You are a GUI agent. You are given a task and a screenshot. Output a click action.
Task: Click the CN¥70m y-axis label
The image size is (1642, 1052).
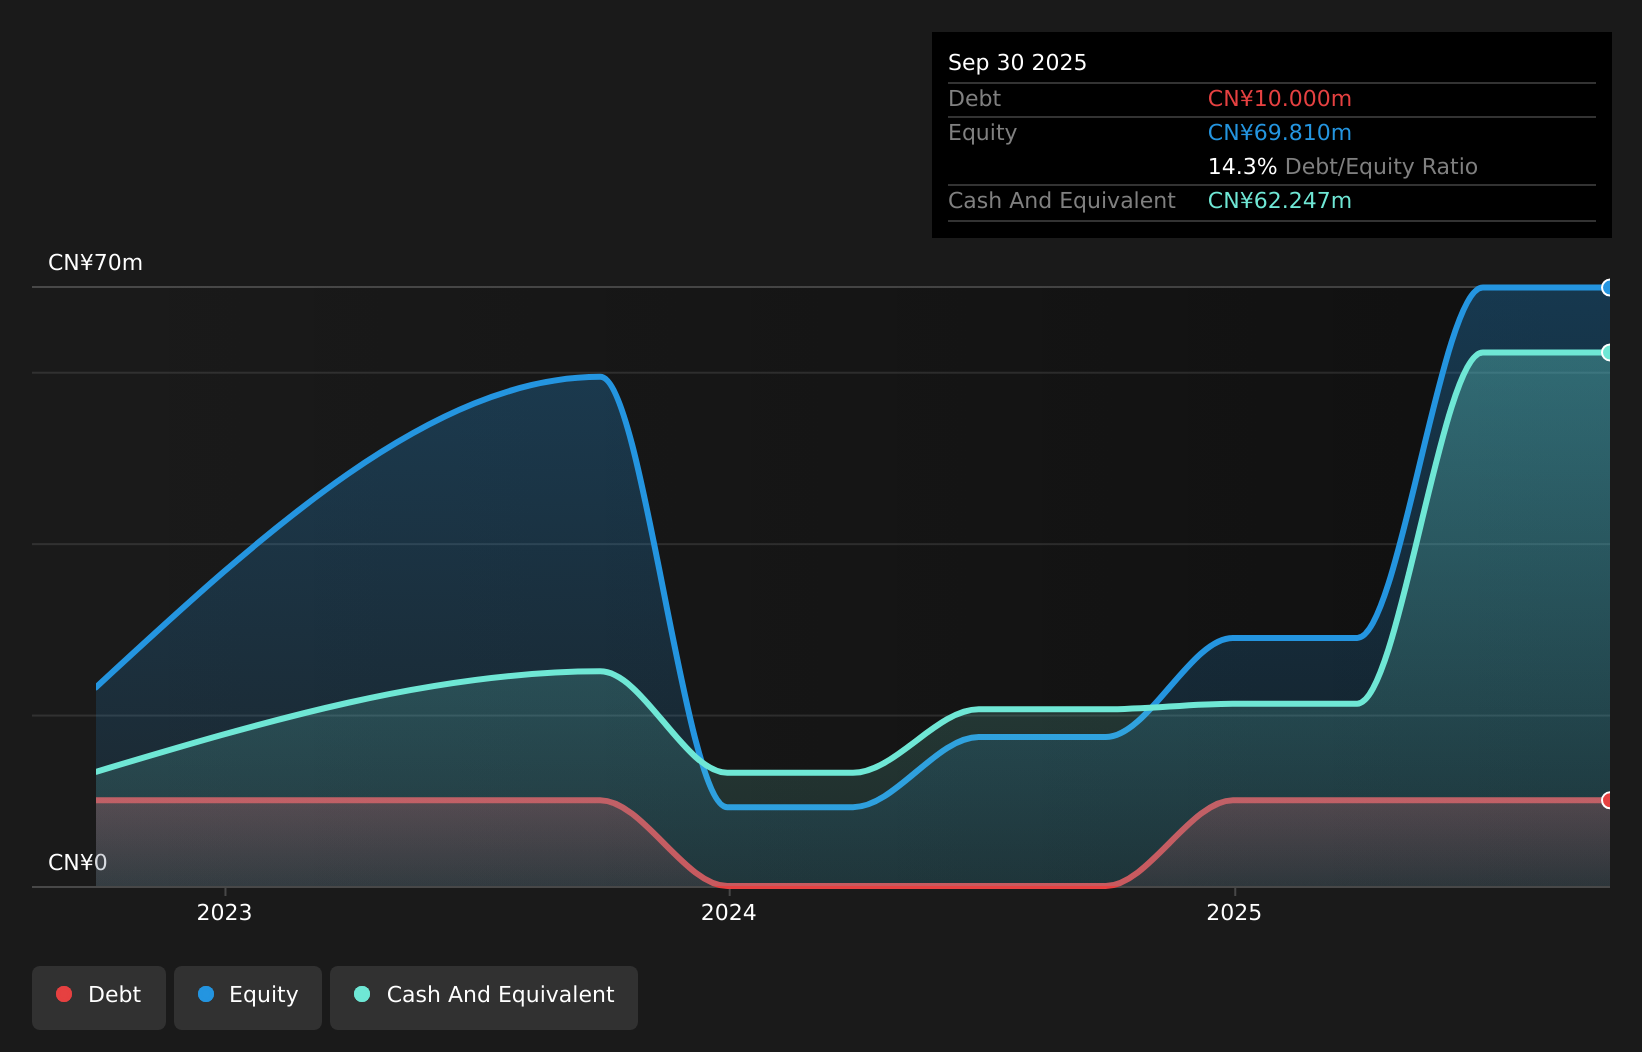[x=96, y=263]
